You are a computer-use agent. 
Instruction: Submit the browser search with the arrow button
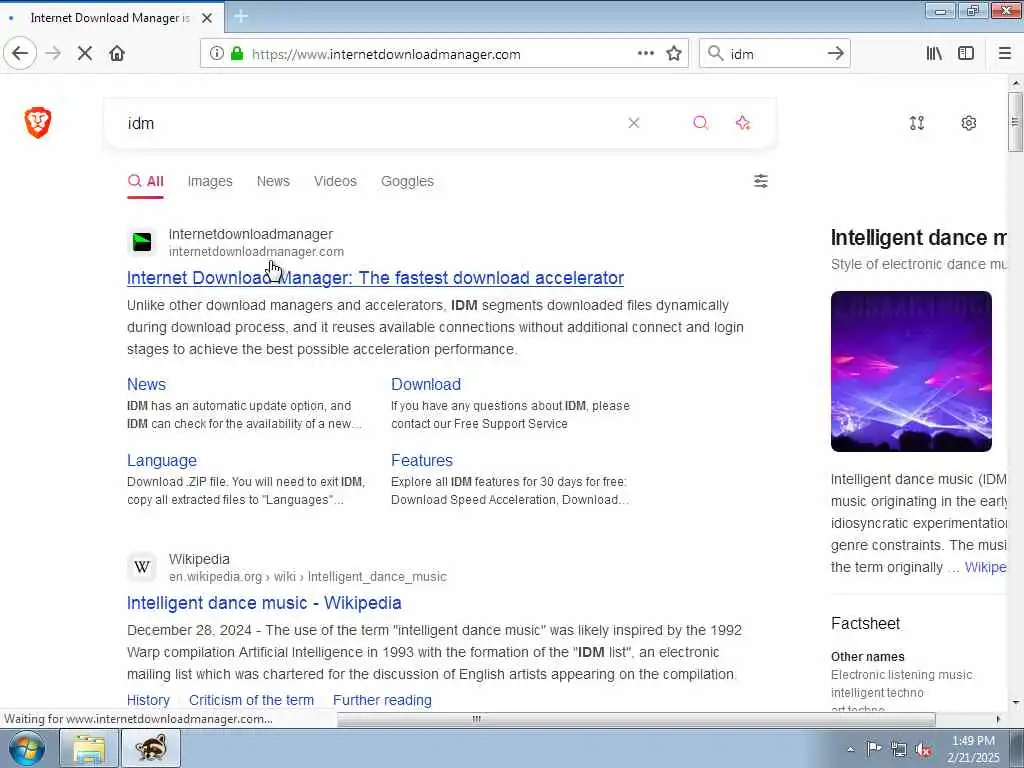[x=835, y=54]
